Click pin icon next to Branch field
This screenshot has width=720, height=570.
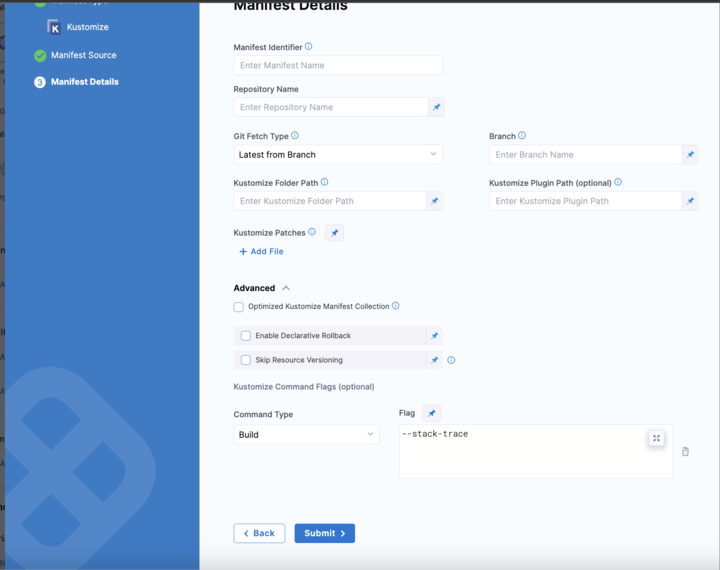click(690, 155)
